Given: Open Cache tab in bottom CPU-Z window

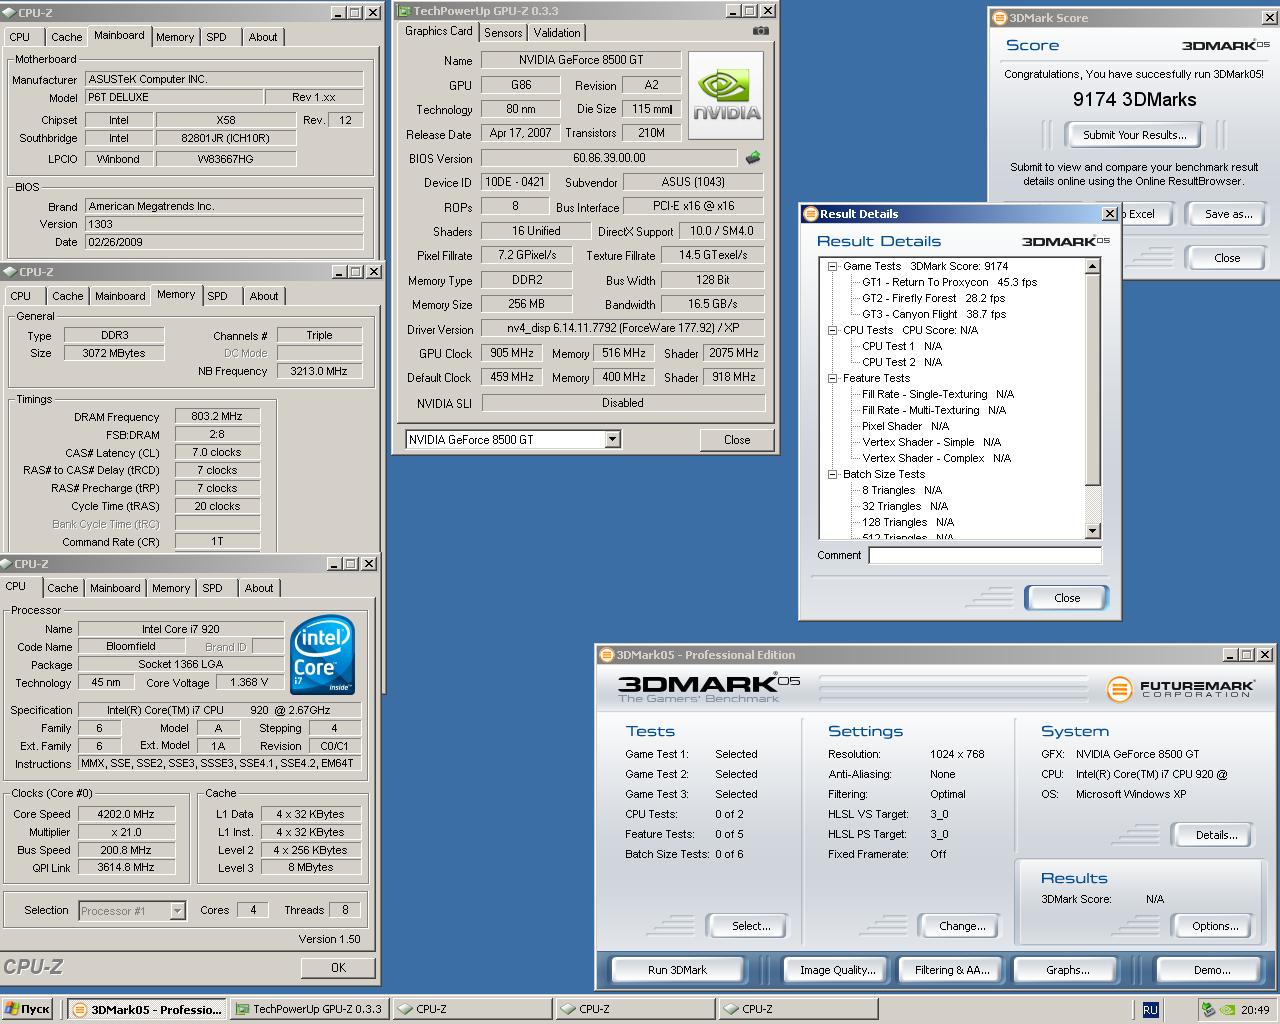Looking at the screenshot, I should 62,588.
